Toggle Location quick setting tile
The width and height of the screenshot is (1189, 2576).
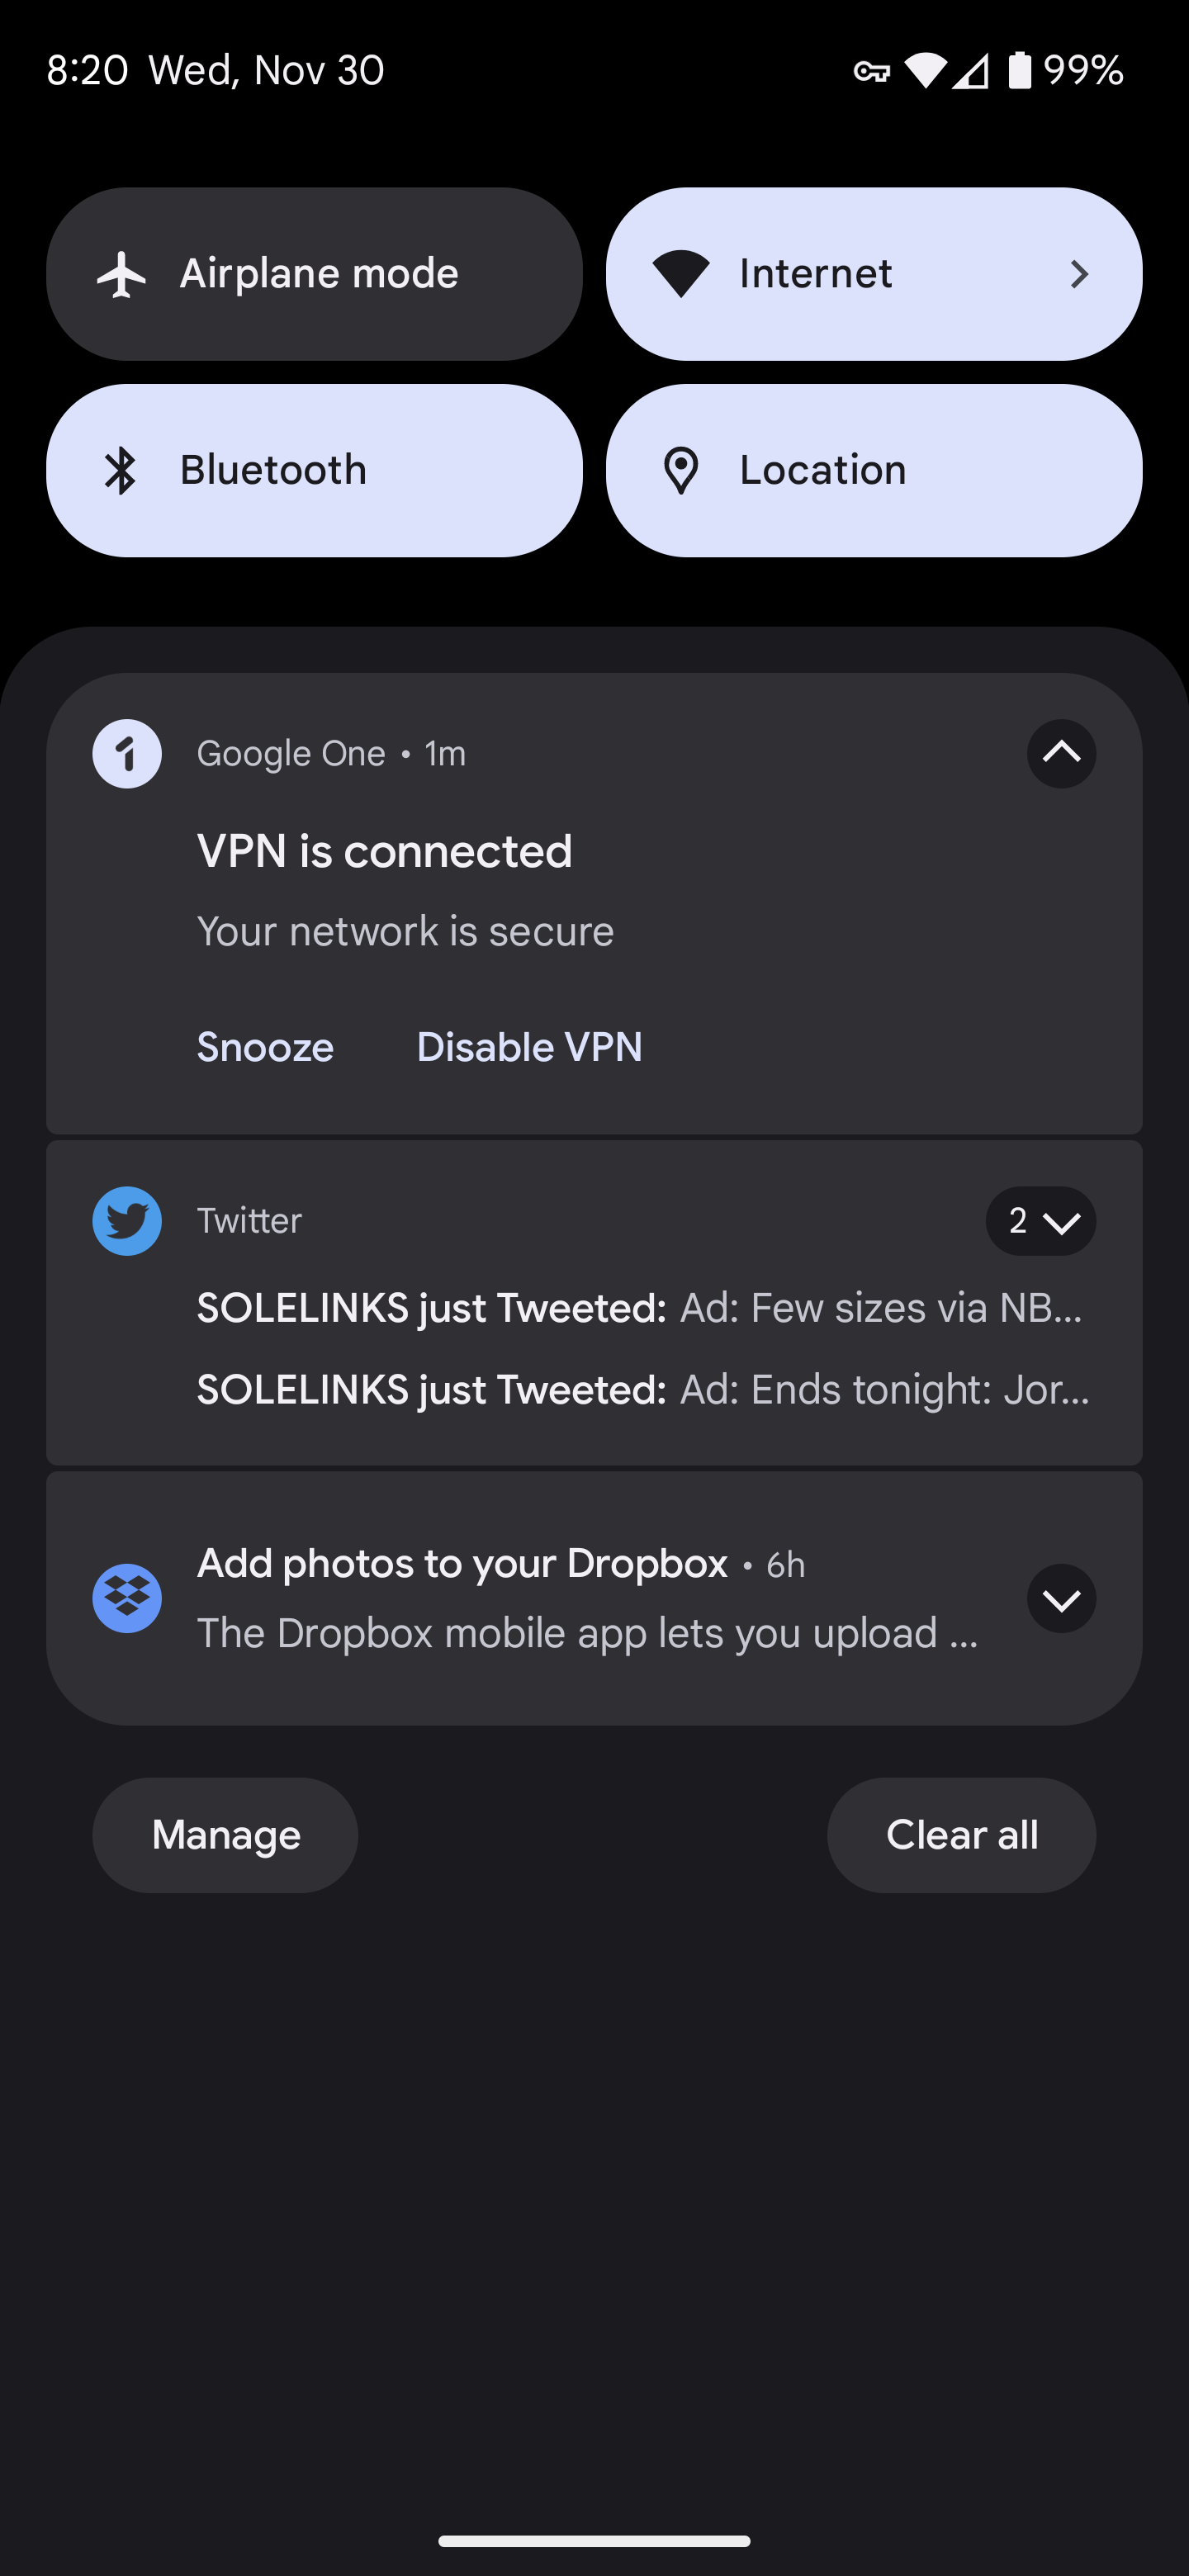[x=874, y=470]
